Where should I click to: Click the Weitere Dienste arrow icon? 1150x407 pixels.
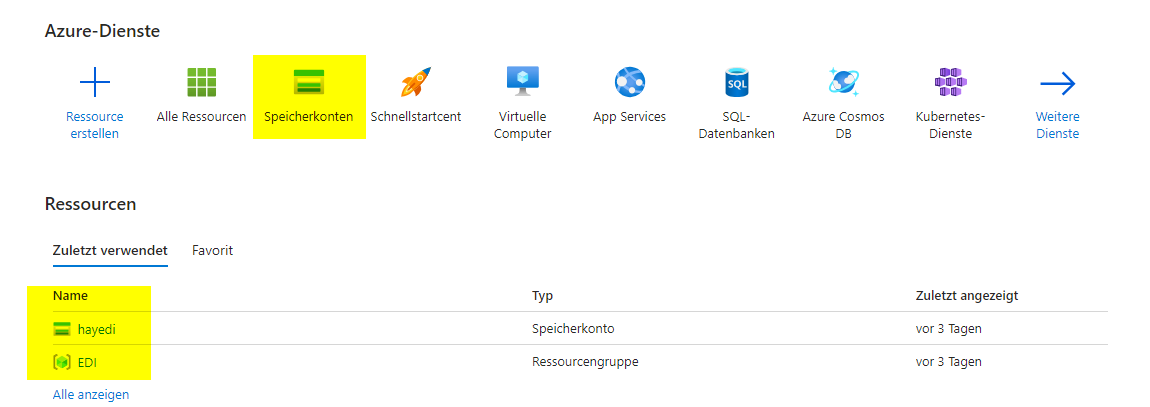point(1057,82)
